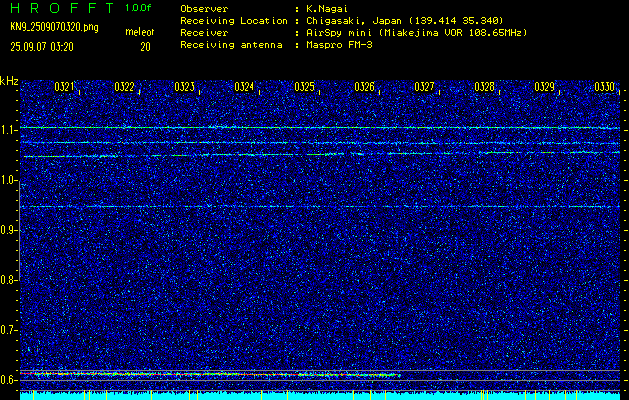Click the Observer field label
The height and width of the screenshot is (400, 629).
[x=204, y=9]
